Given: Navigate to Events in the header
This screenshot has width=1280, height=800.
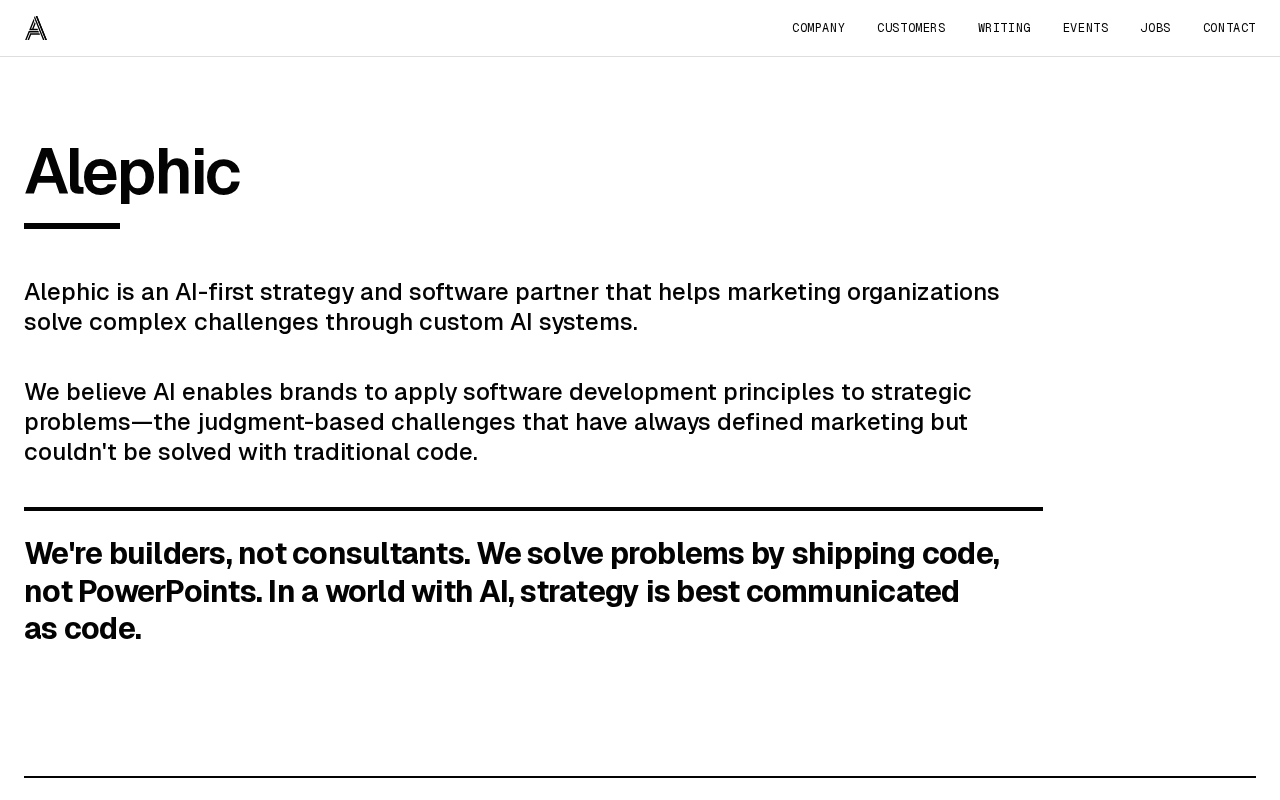Looking at the screenshot, I should pos(1085,28).
